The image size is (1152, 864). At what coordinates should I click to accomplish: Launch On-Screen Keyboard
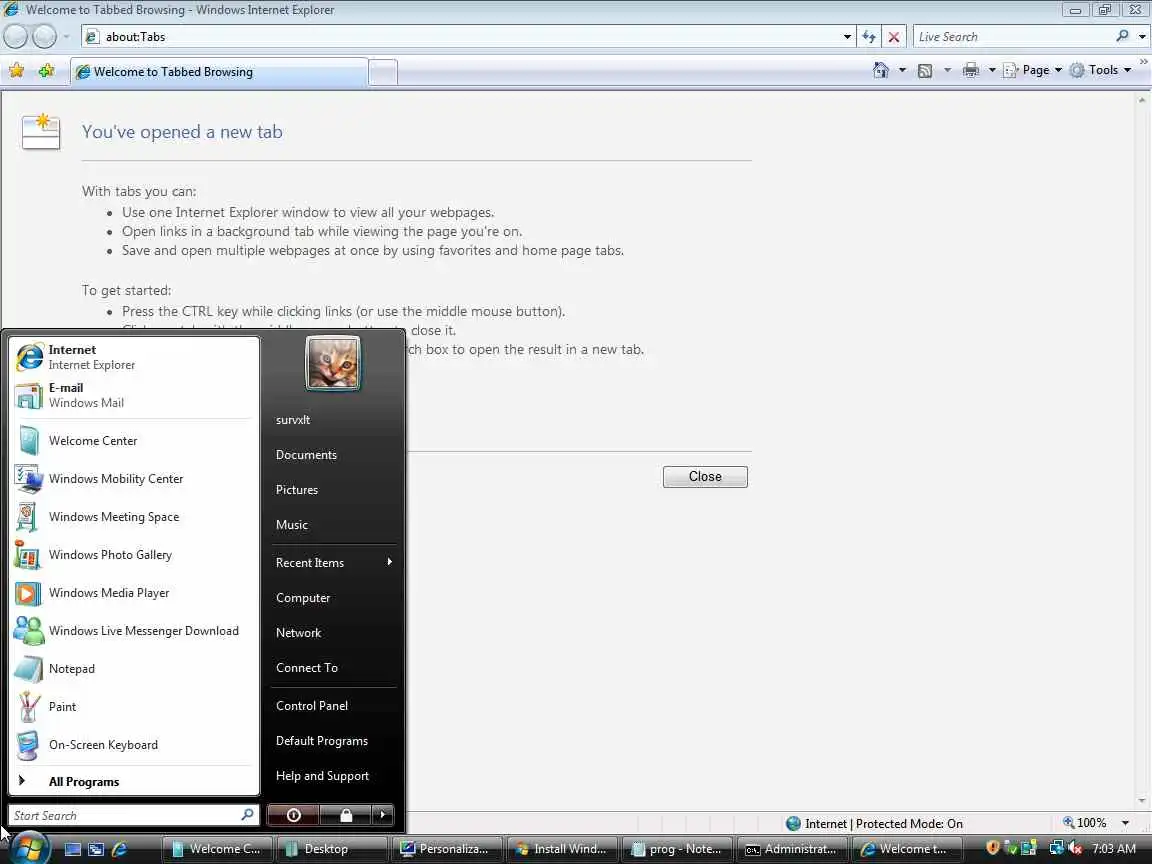pyautogui.click(x=134, y=745)
